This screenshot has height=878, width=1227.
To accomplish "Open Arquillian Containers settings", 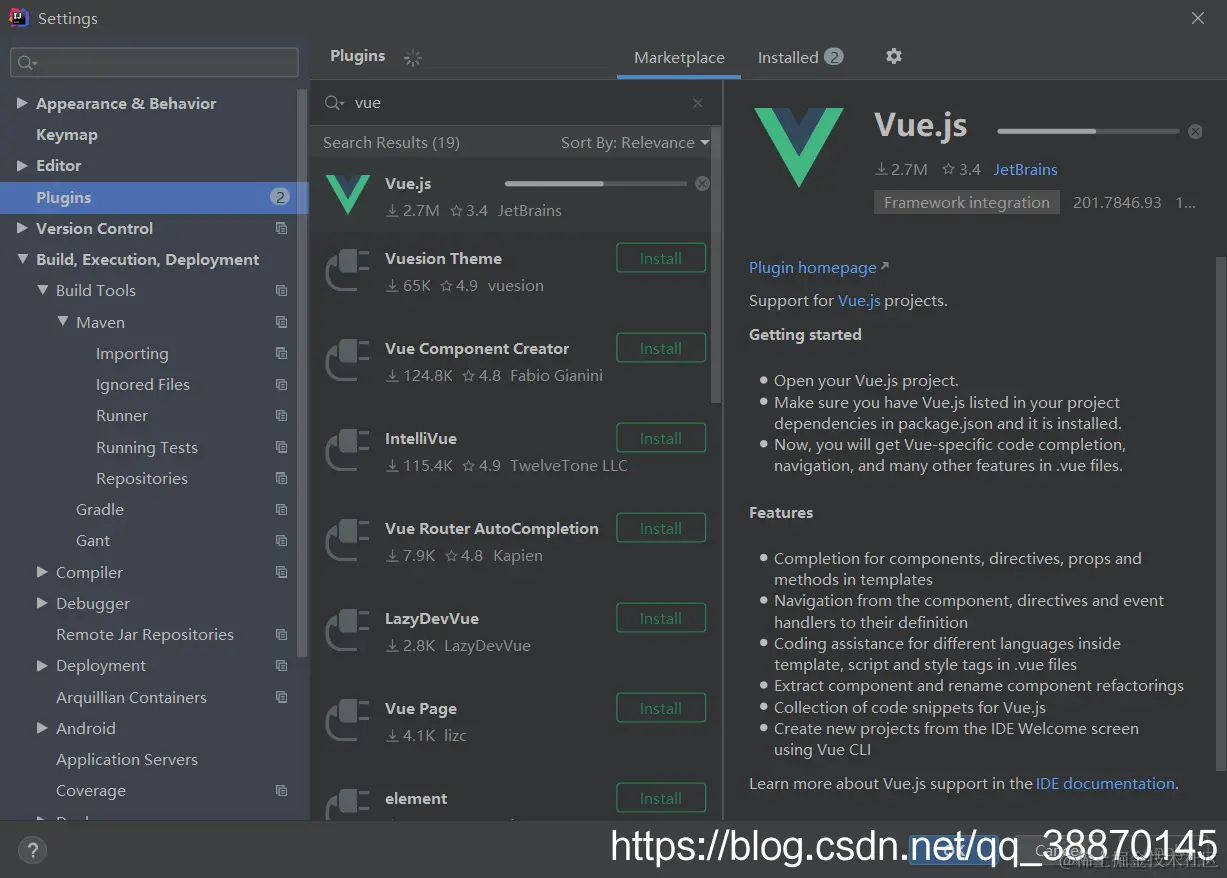I will point(131,697).
